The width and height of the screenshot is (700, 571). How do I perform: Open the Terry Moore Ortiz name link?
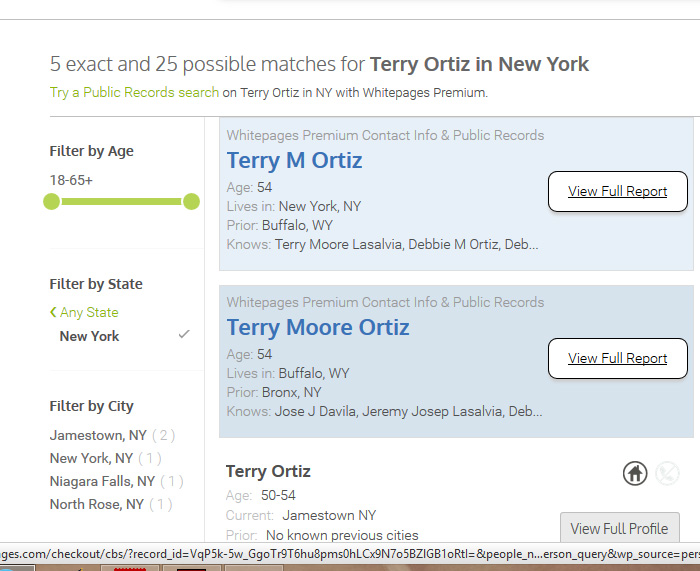(x=318, y=327)
